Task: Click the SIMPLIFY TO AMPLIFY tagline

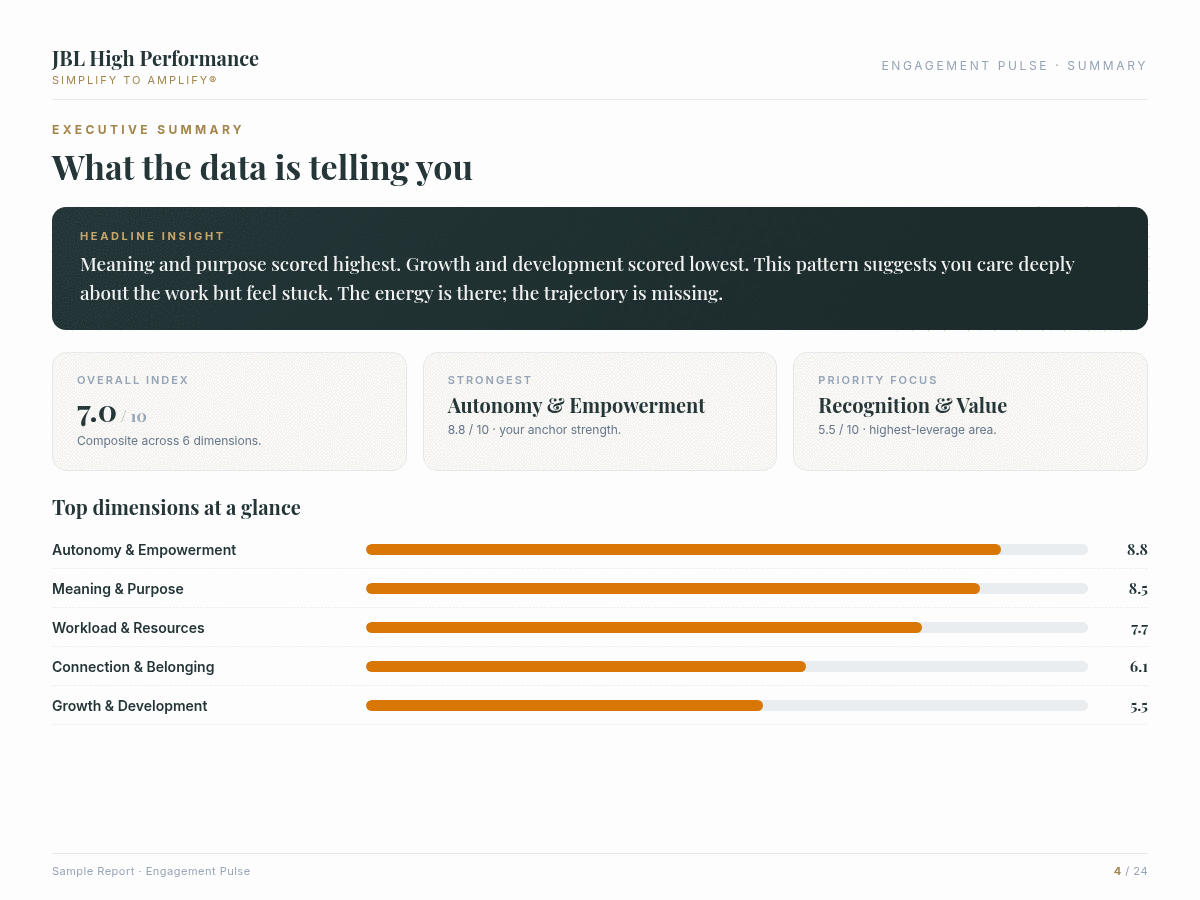Action: [135, 80]
